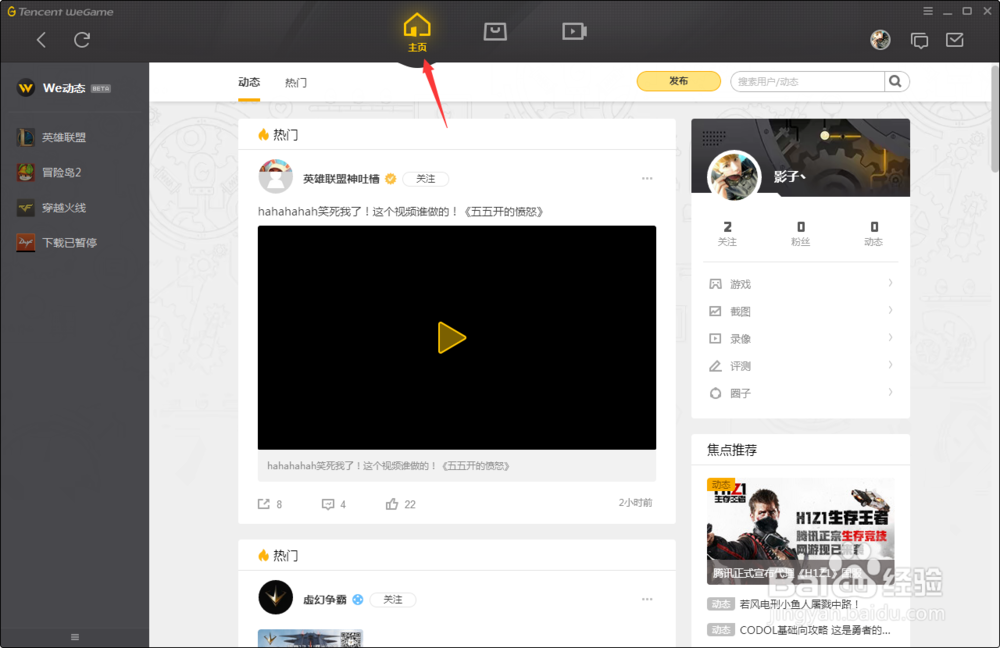
Task: Click the 搜索用户/动态 search field
Action: (809, 82)
